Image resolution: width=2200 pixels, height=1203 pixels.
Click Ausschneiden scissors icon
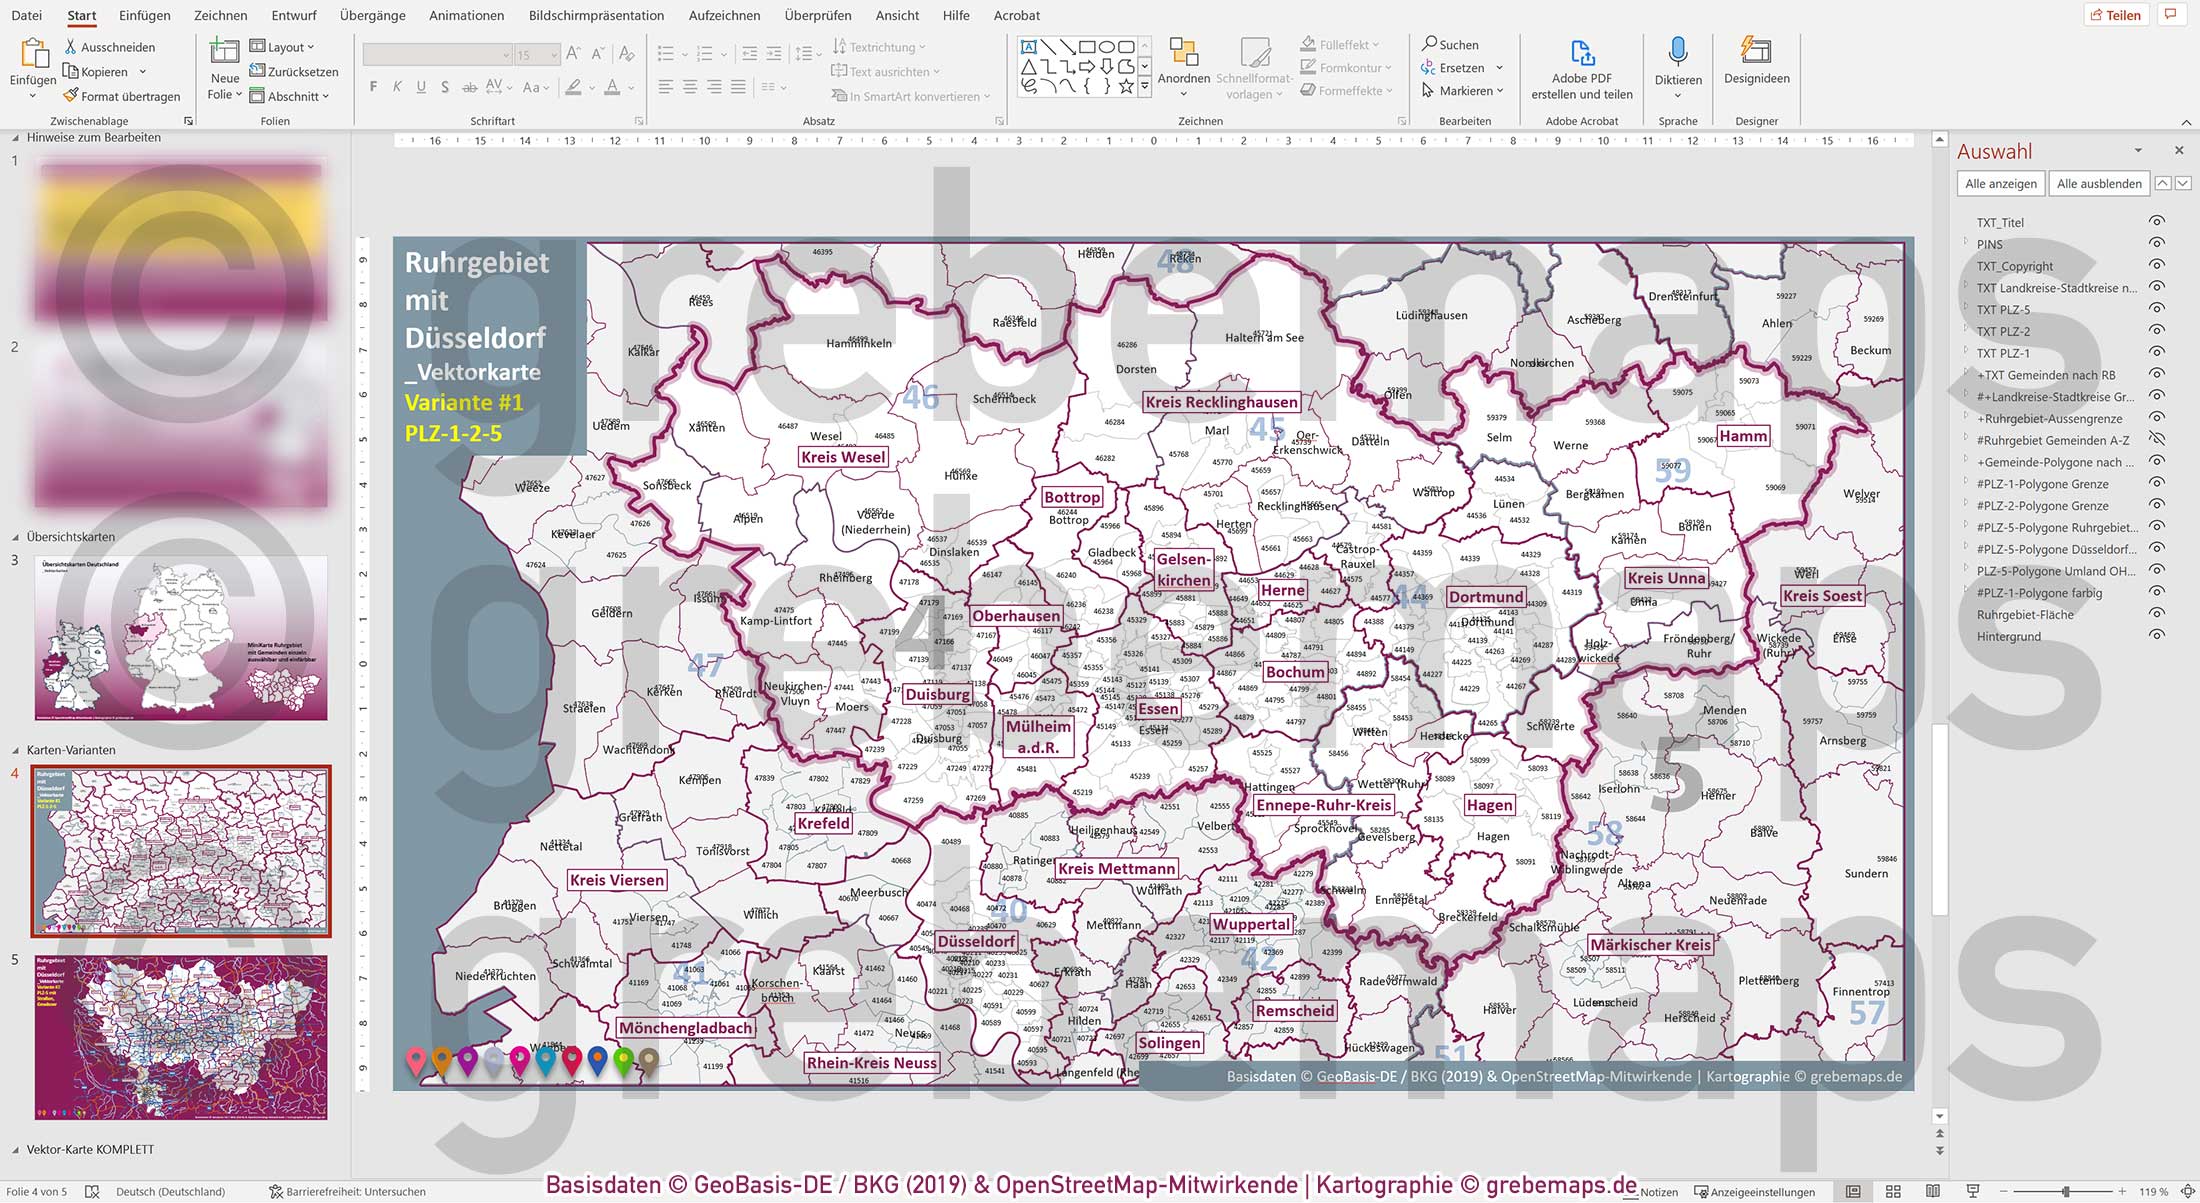pyautogui.click(x=71, y=47)
